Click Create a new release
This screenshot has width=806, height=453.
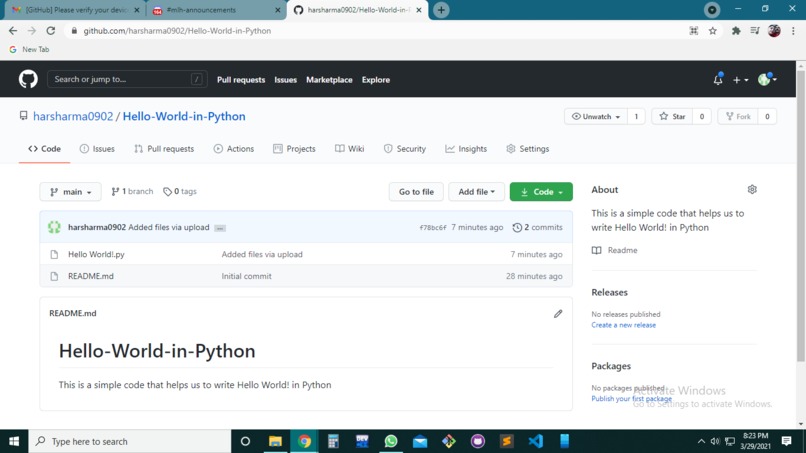tap(624, 325)
